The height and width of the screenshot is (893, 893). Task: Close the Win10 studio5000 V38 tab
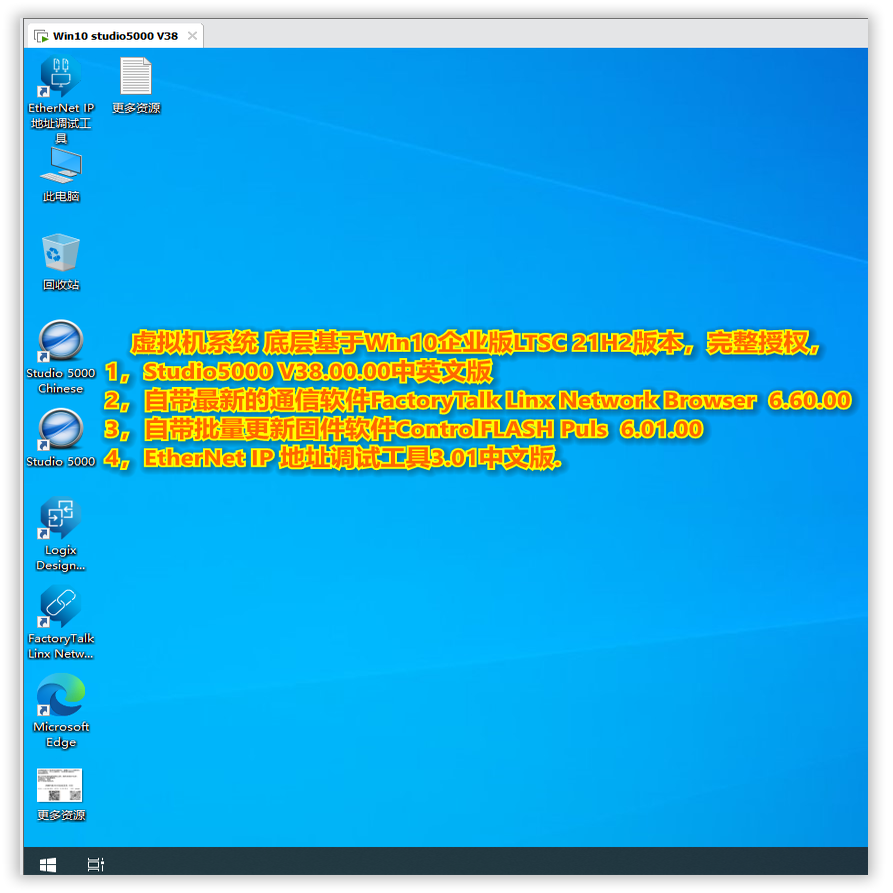tap(191, 34)
